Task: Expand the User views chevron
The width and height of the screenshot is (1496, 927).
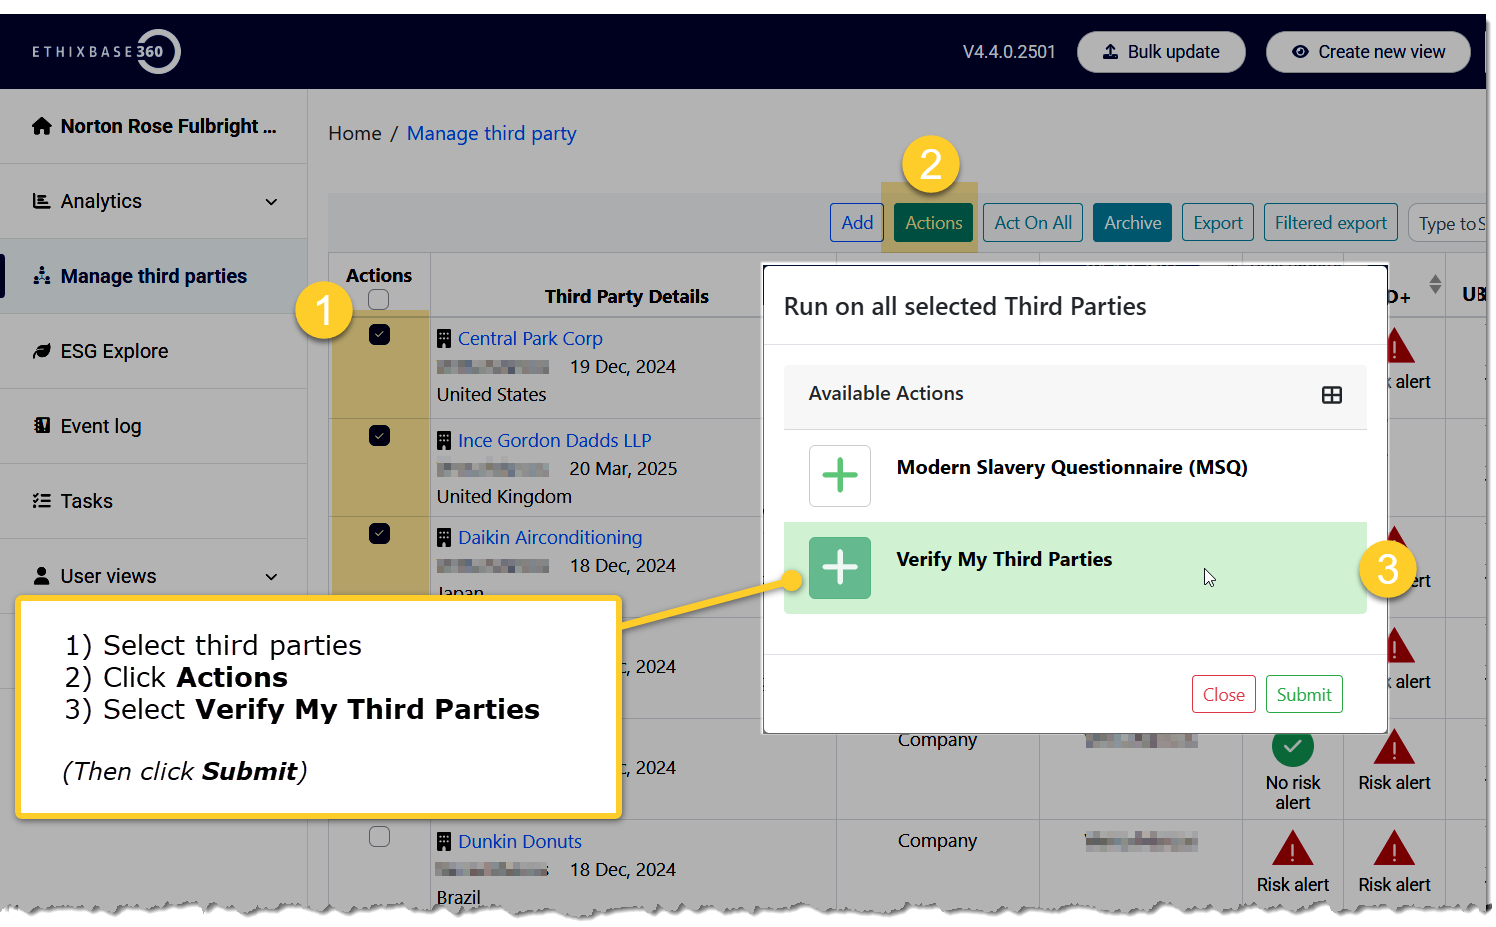Action: click(271, 577)
